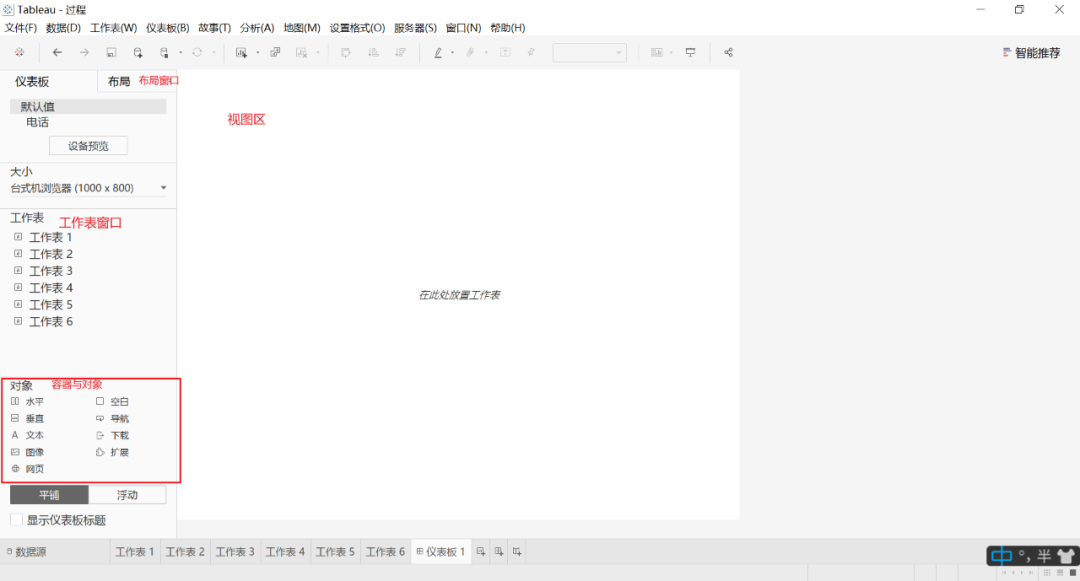This screenshot has width=1080, height=581.
Task: Select the format pen icon in the toolbar
Action: coord(438,52)
